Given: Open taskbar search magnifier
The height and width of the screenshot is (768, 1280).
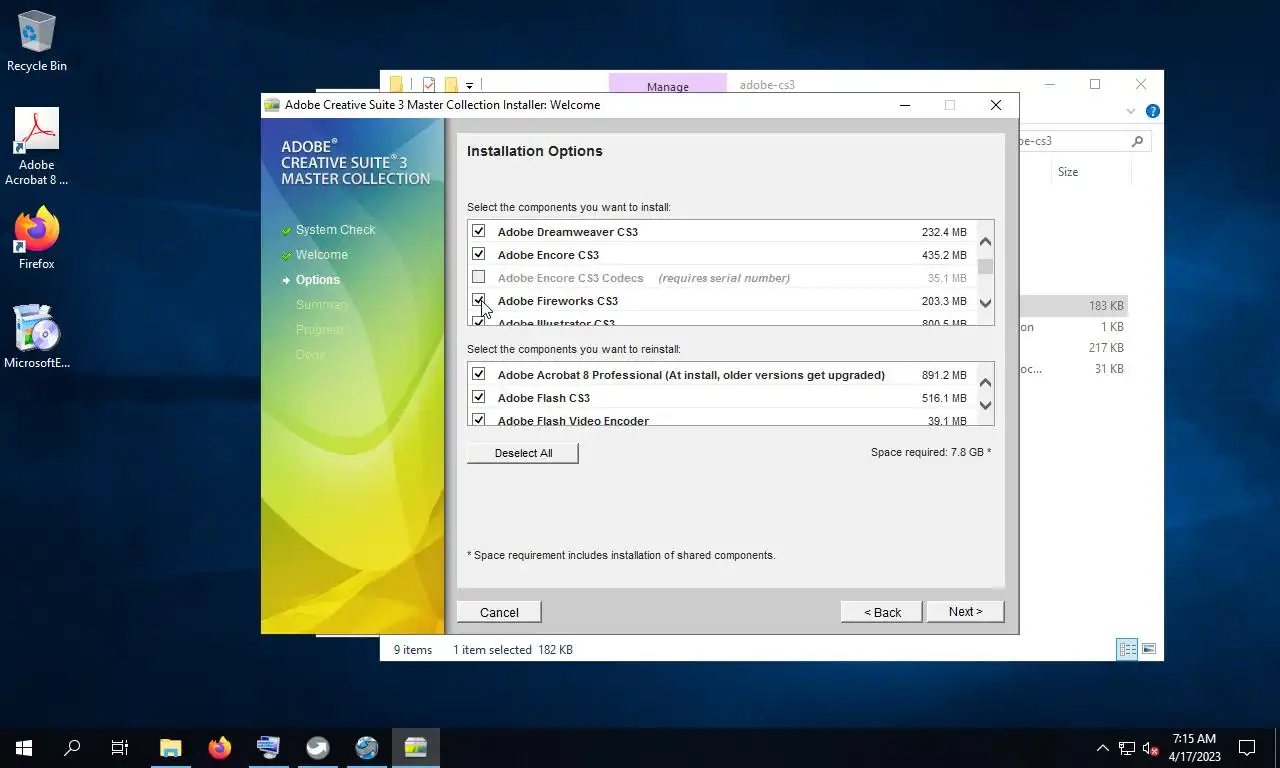Looking at the screenshot, I should pyautogui.click(x=72, y=747).
